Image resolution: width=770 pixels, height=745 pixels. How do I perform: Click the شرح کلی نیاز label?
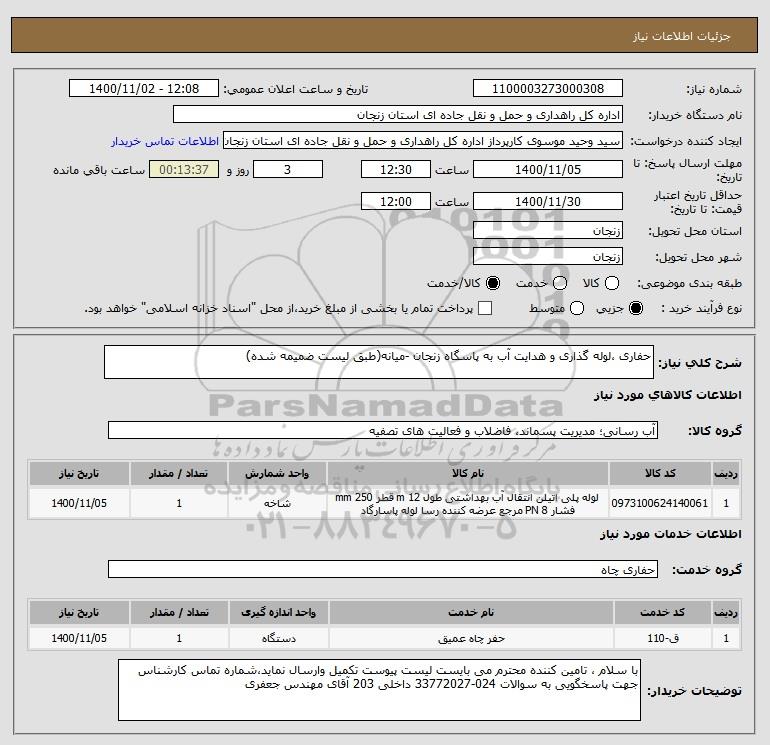click(x=700, y=363)
